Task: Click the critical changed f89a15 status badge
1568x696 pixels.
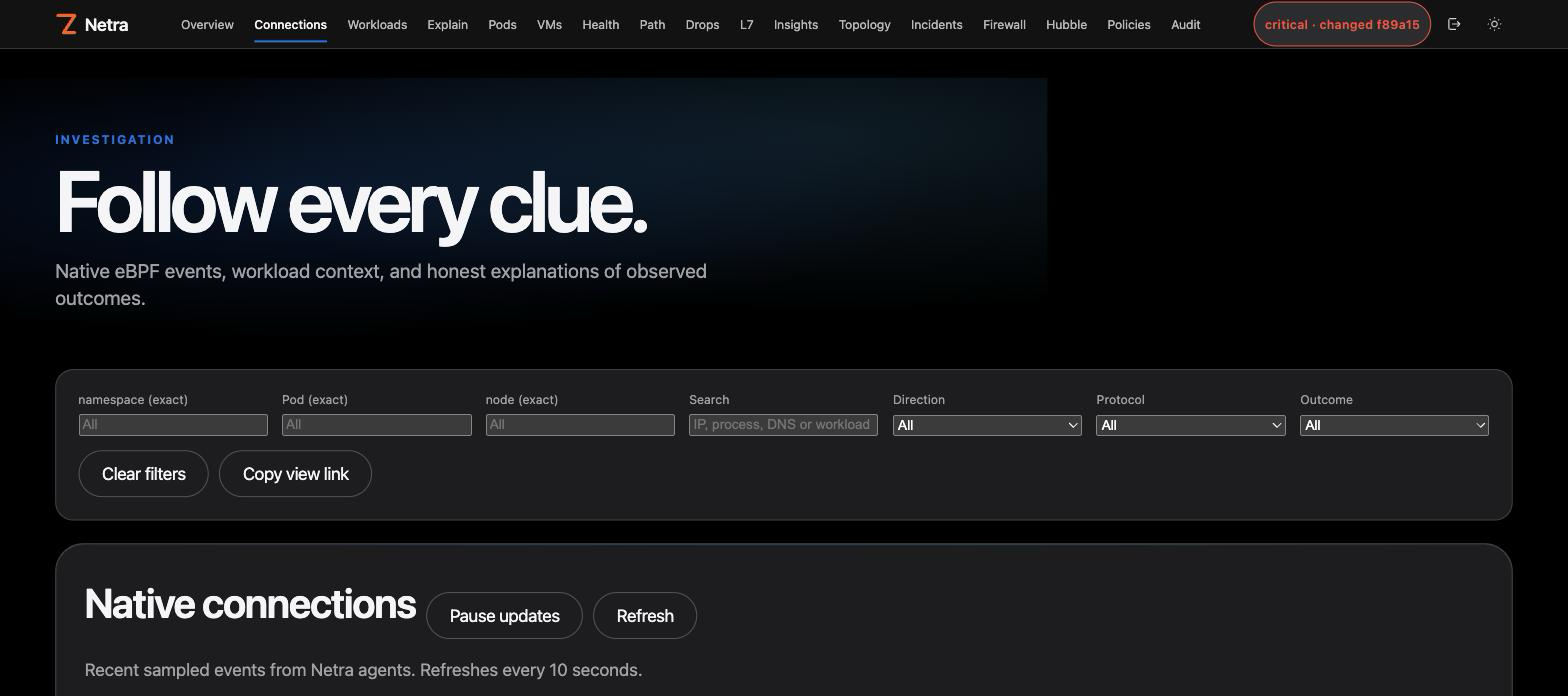Action: click(x=1342, y=24)
